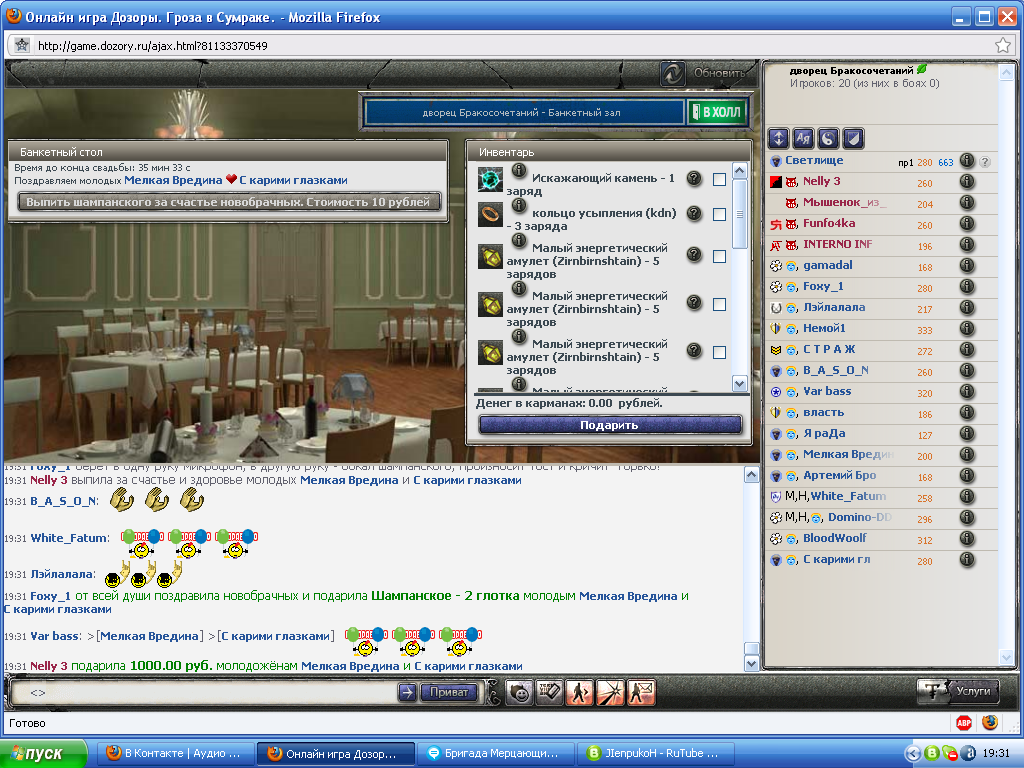Open info for player Var bass
Image resolution: width=1024 pixels, height=768 pixels.
[x=967, y=391]
